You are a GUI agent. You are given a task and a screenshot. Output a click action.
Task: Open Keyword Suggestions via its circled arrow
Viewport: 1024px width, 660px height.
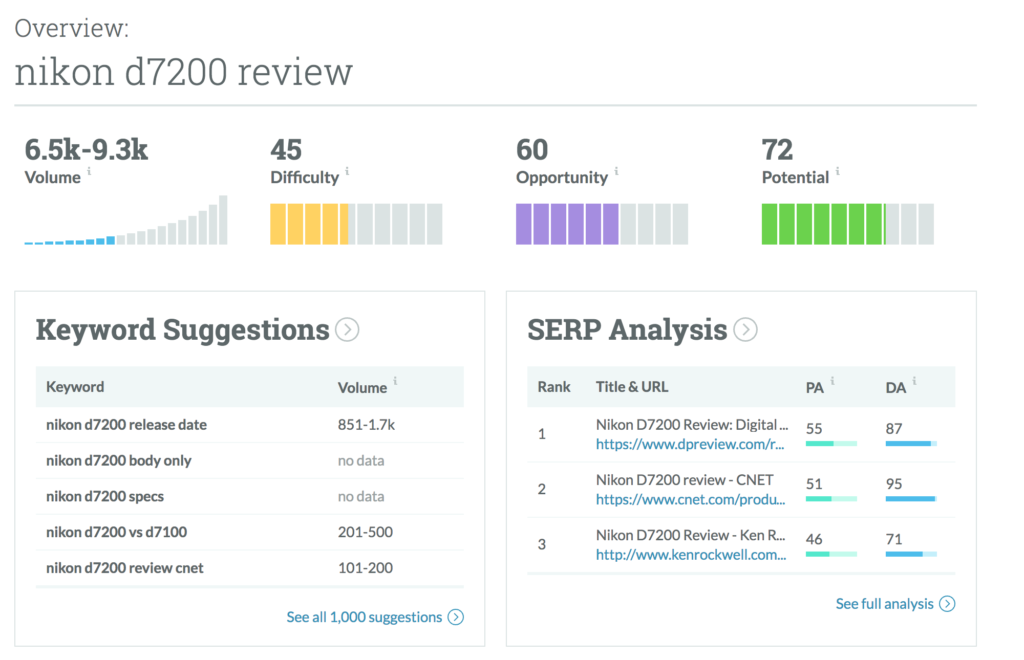click(x=347, y=330)
